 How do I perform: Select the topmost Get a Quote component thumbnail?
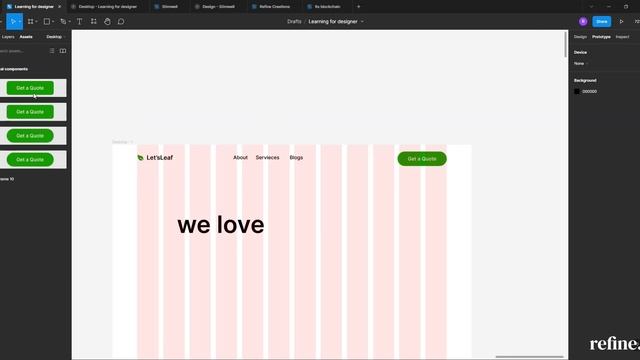click(33, 88)
